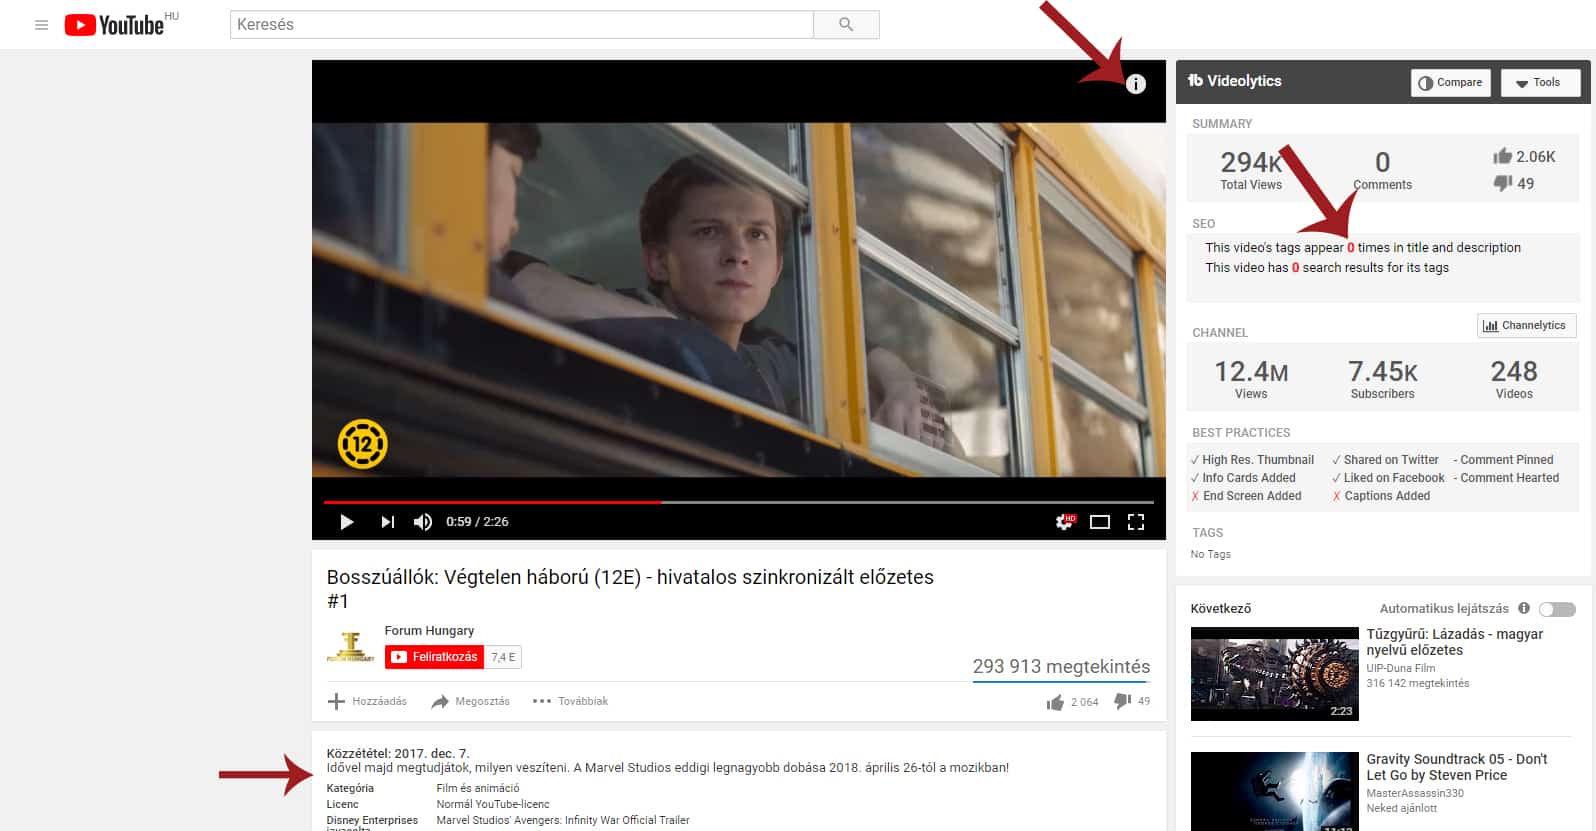The height and width of the screenshot is (831, 1596).
Task: Play the video
Action: pyautogui.click(x=346, y=522)
